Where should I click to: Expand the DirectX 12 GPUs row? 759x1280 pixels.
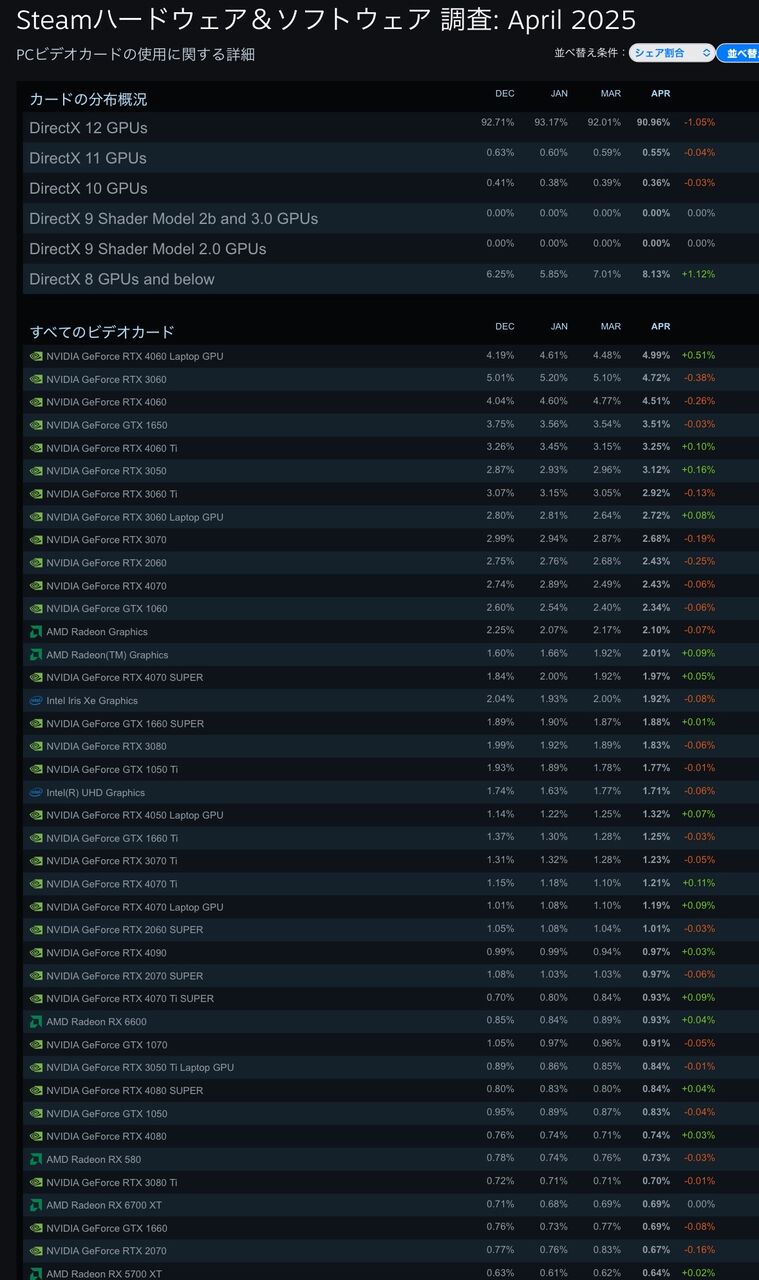pyautogui.click(x=390, y=127)
